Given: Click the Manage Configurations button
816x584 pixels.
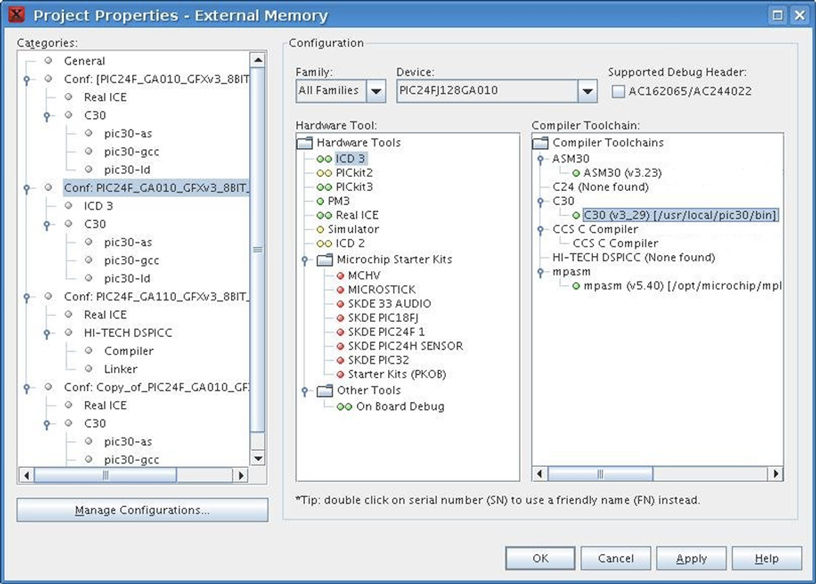Looking at the screenshot, I should pos(140,510).
